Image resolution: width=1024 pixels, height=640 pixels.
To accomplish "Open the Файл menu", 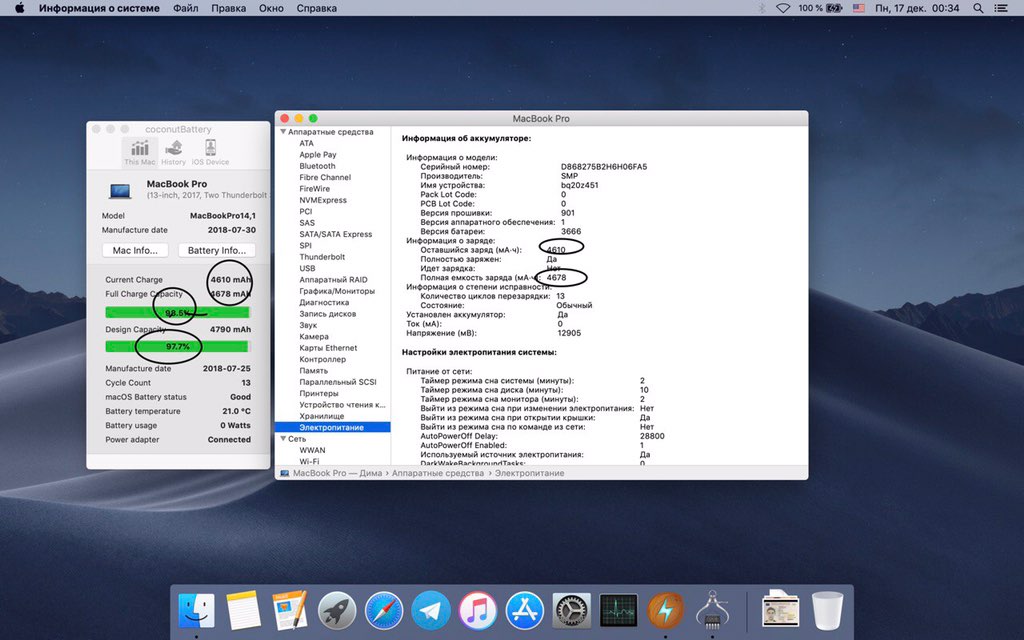I will 186,8.
